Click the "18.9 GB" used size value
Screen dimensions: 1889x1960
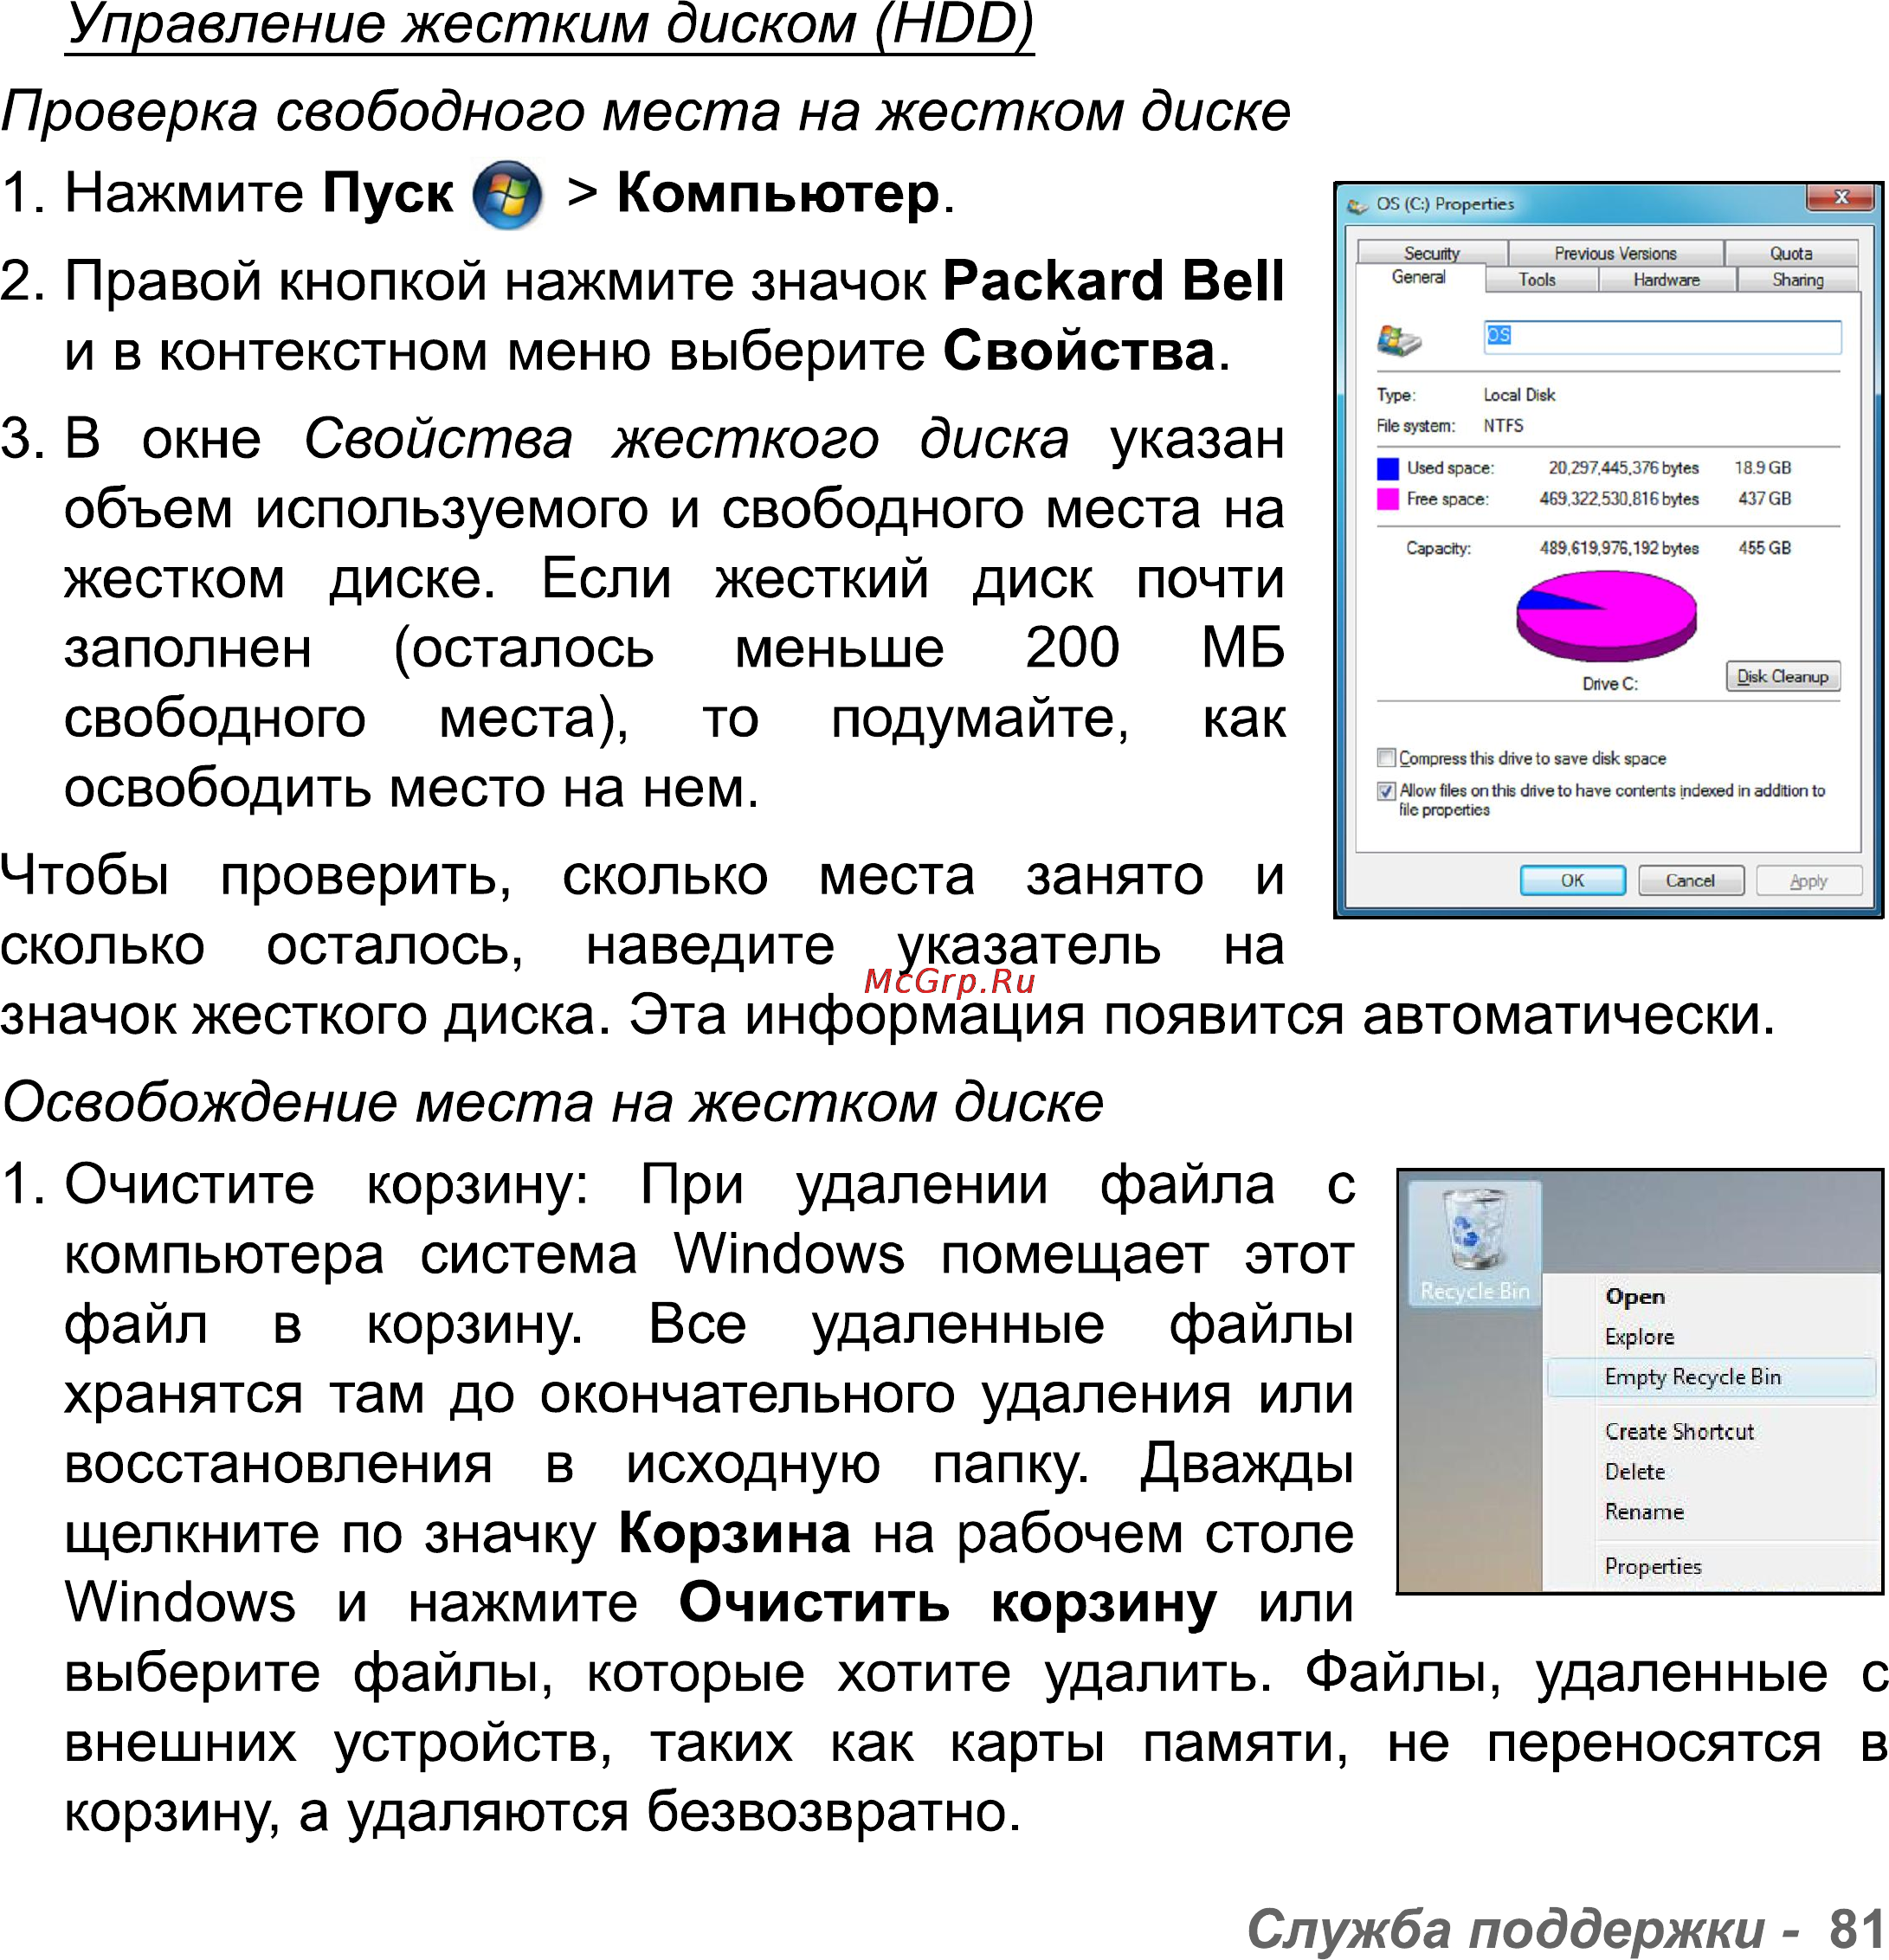pyautogui.click(x=1763, y=468)
